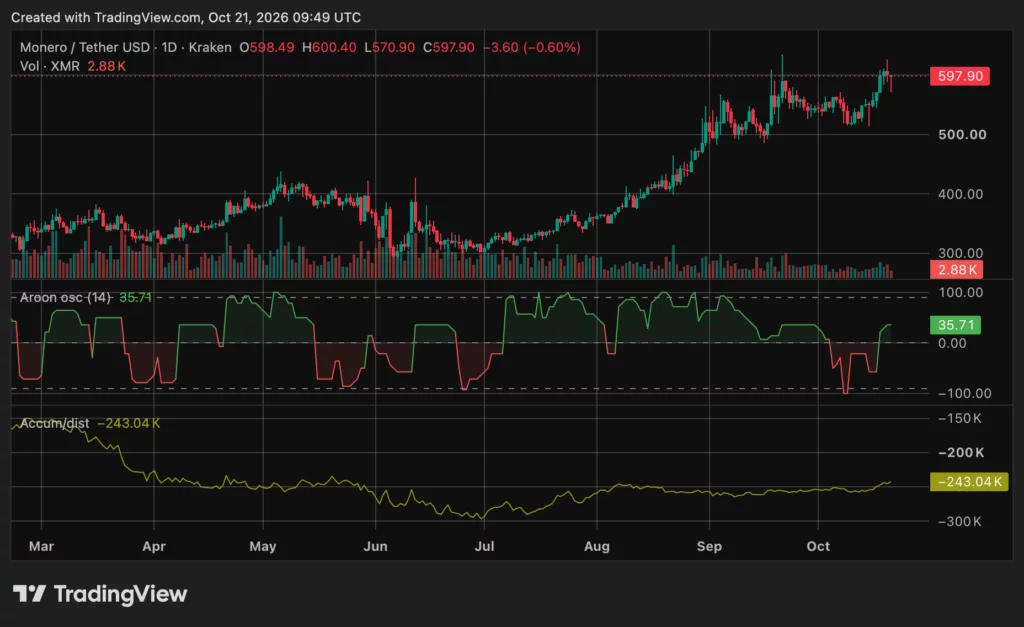Click the 0.00 Aroon scale label
Viewport: 1024px width, 627px height.
click(952, 343)
